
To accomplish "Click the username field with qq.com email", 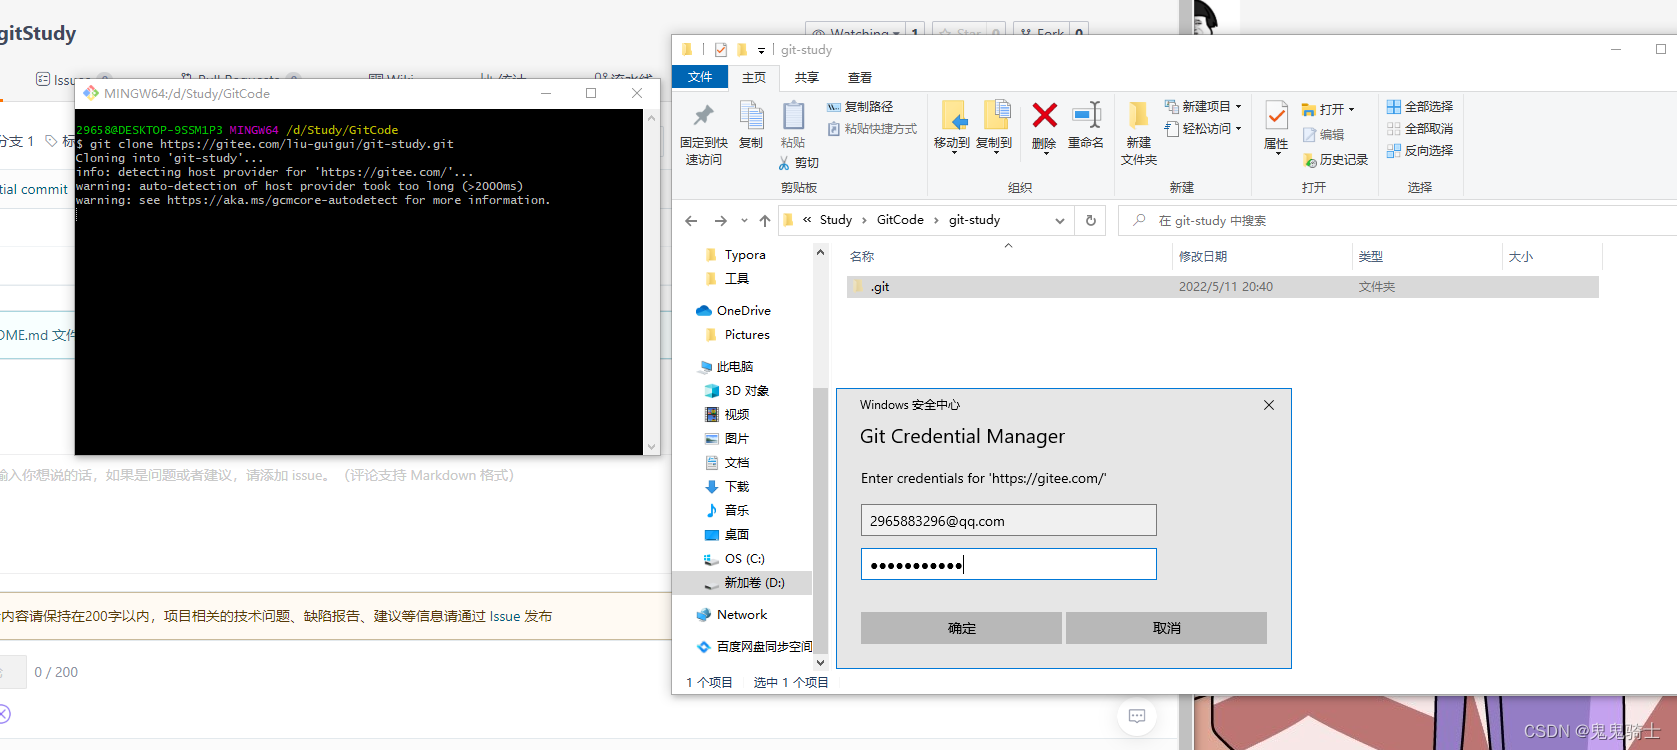I will [1008, 520].
